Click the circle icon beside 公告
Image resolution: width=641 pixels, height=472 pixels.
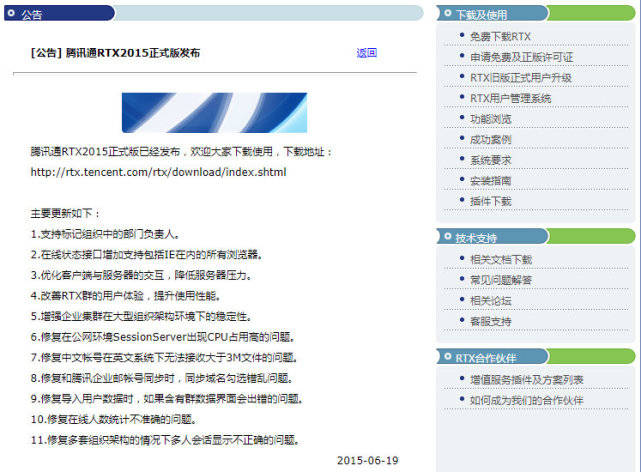[11, 13]
